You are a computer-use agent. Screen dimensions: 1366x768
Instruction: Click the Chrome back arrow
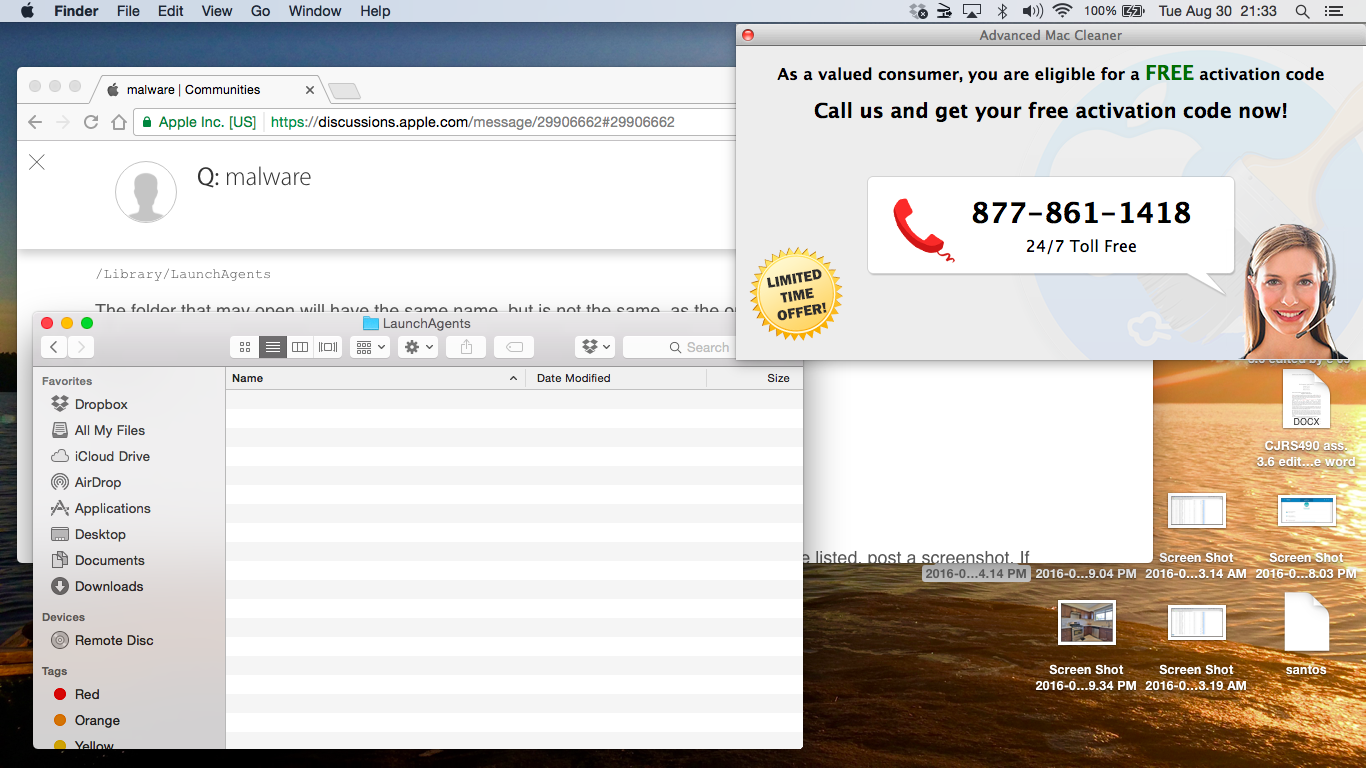point(35,122)
